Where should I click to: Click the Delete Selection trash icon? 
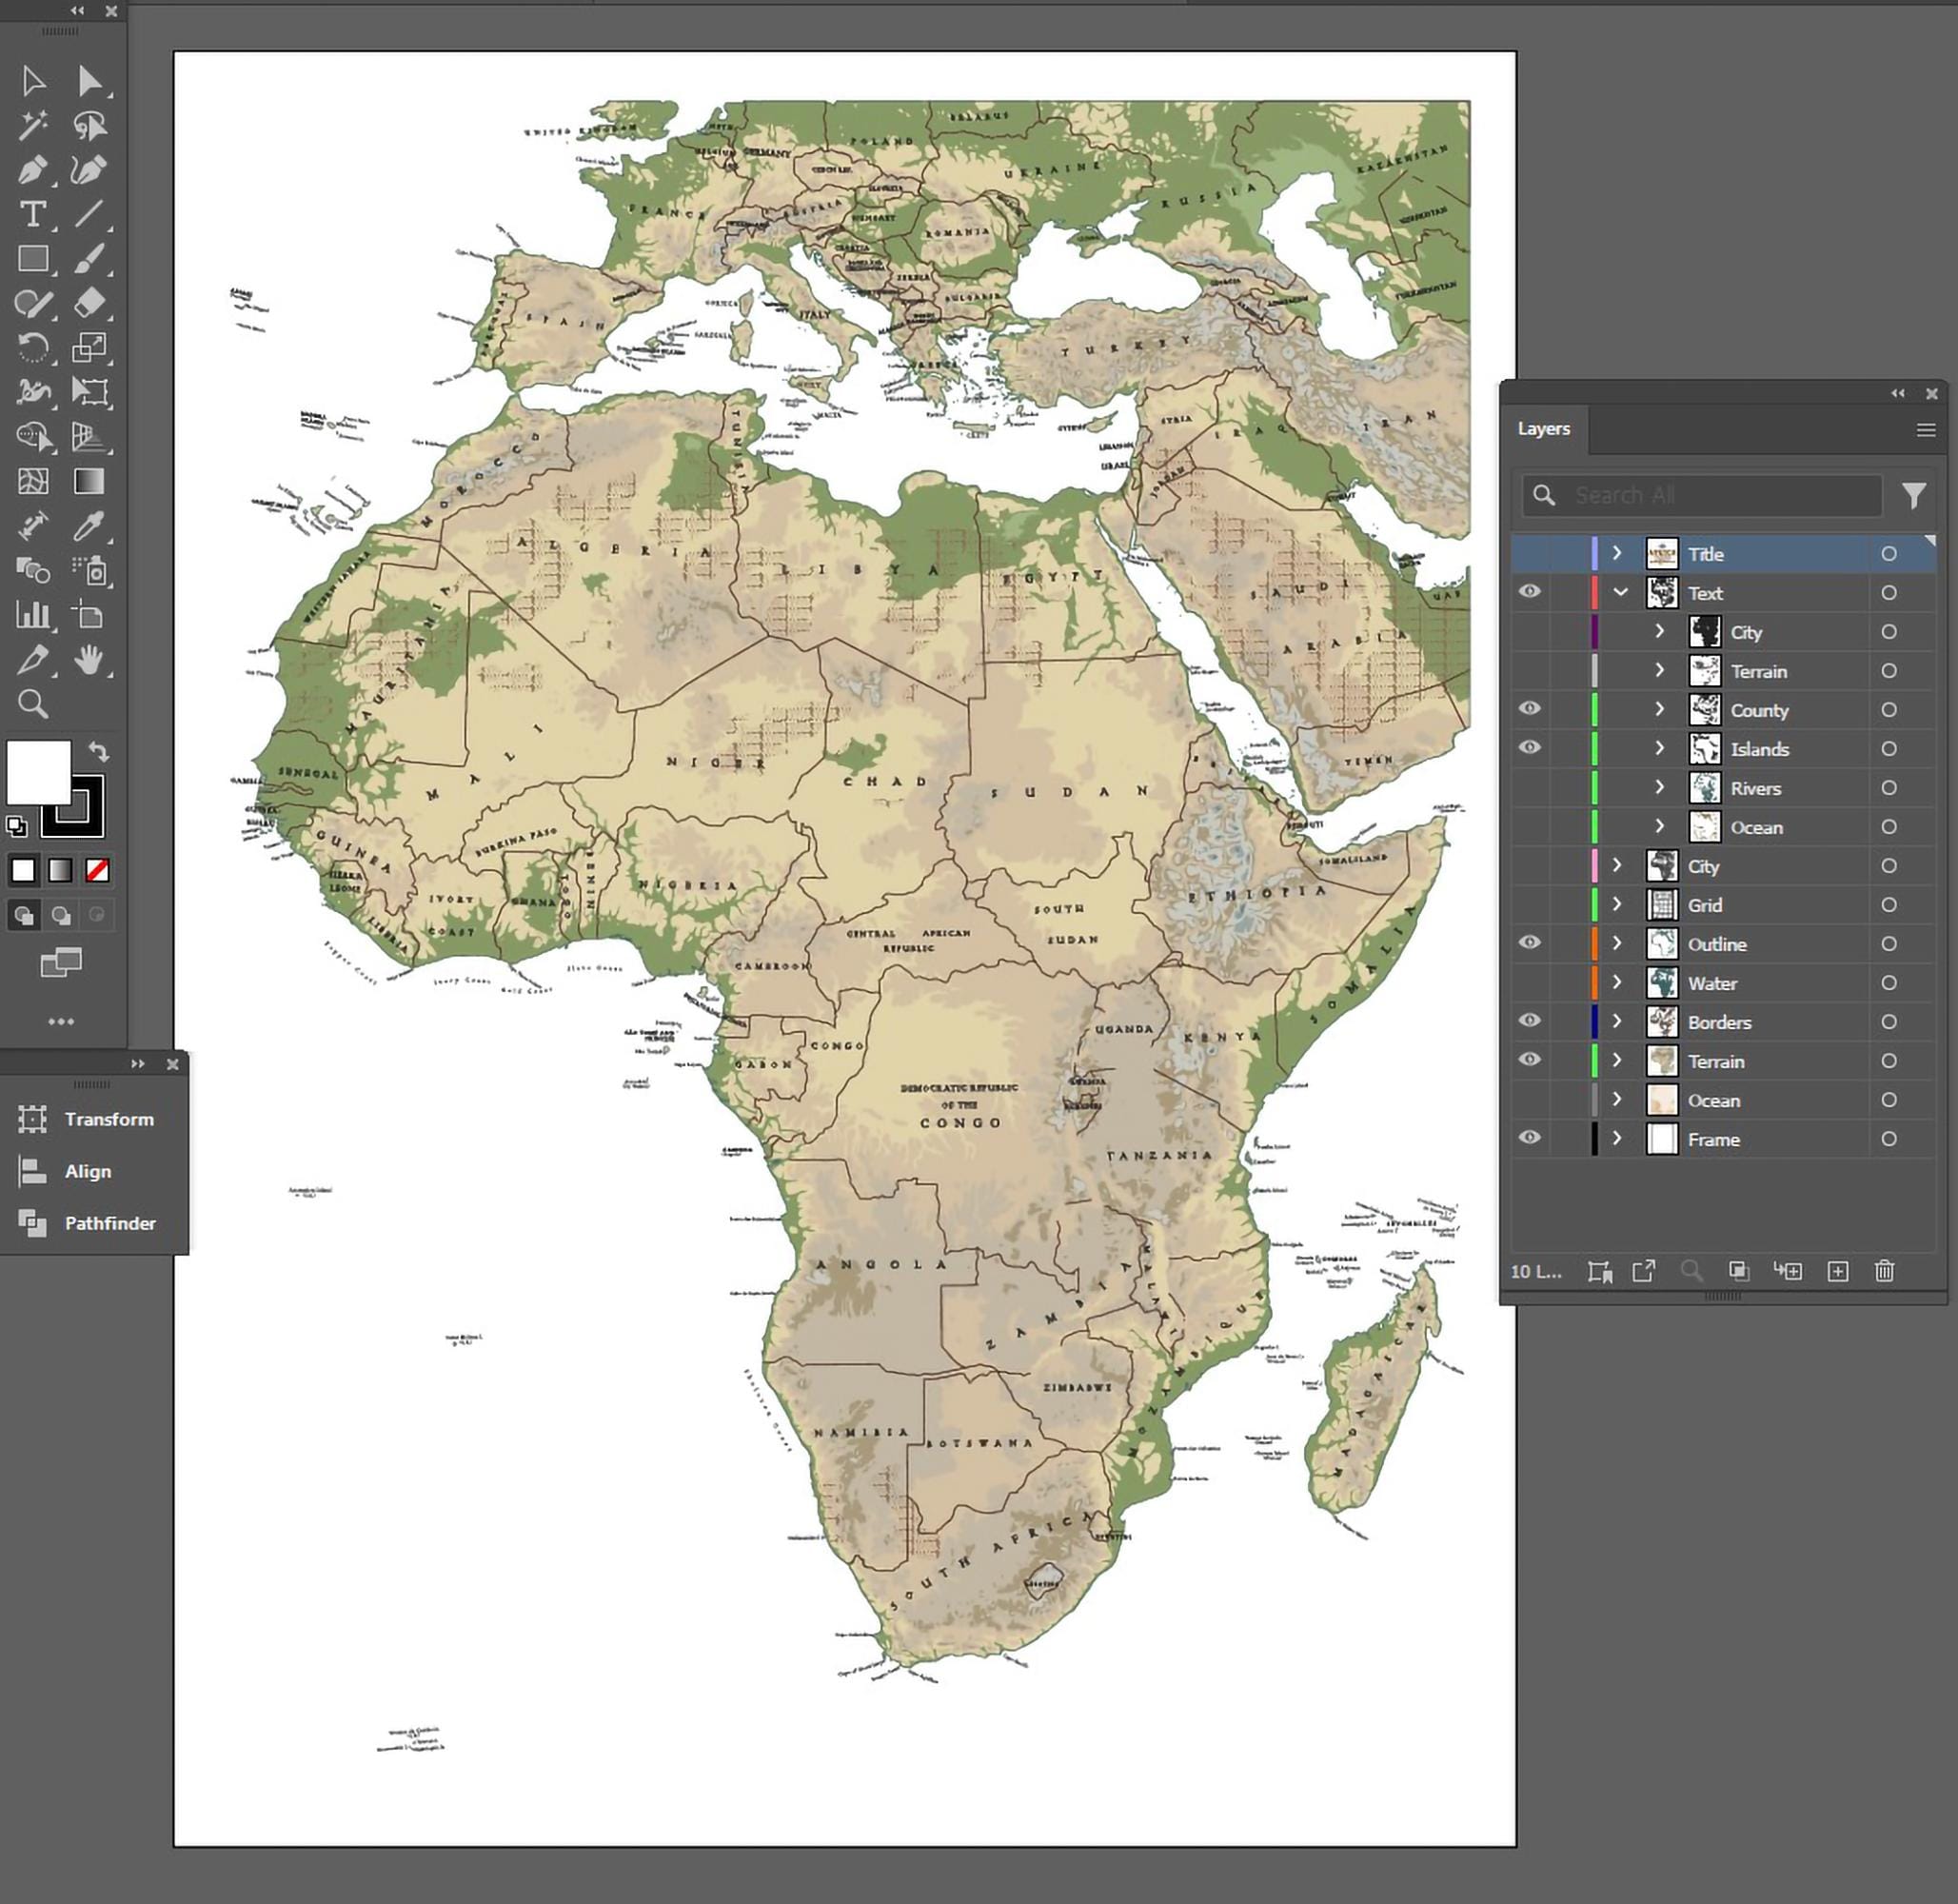(x=1884, y=1271)
